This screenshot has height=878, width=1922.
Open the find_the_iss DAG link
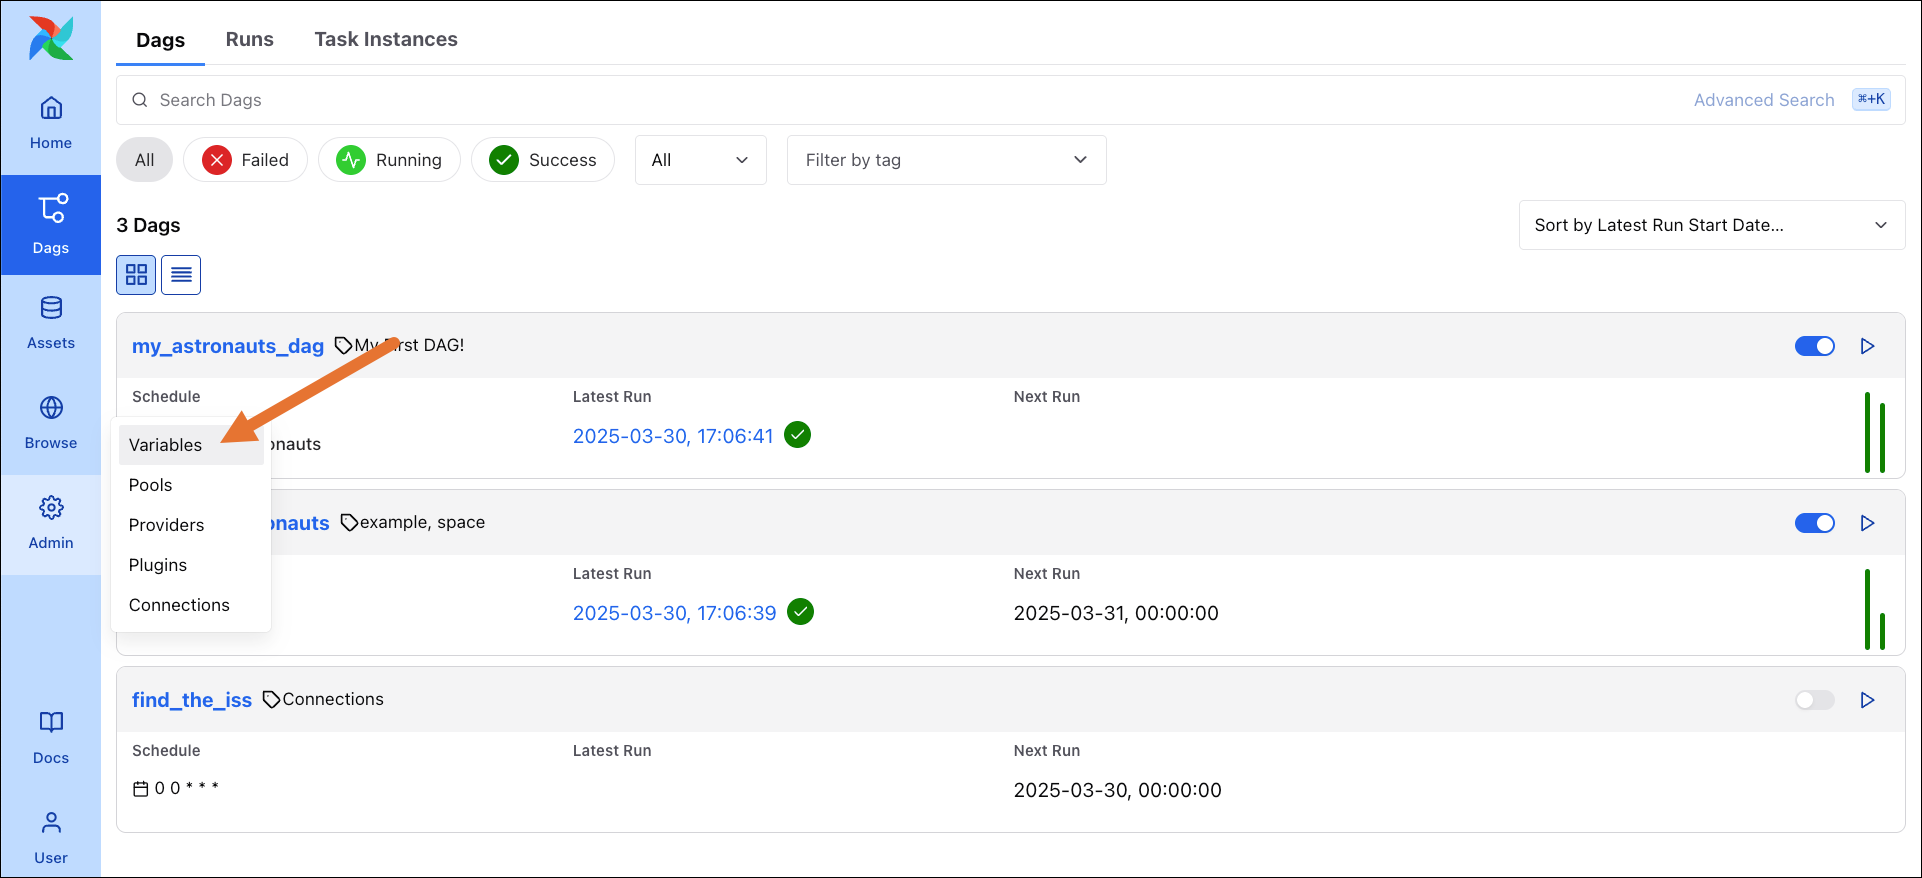(192, 700)
